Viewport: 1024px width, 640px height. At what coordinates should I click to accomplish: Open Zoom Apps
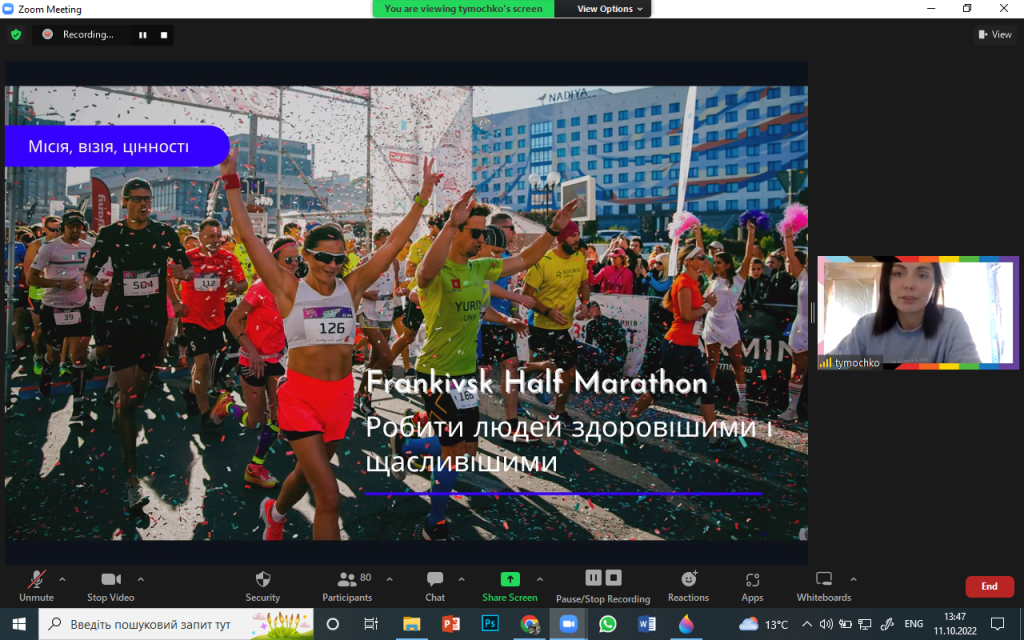(x=752, y=580)
